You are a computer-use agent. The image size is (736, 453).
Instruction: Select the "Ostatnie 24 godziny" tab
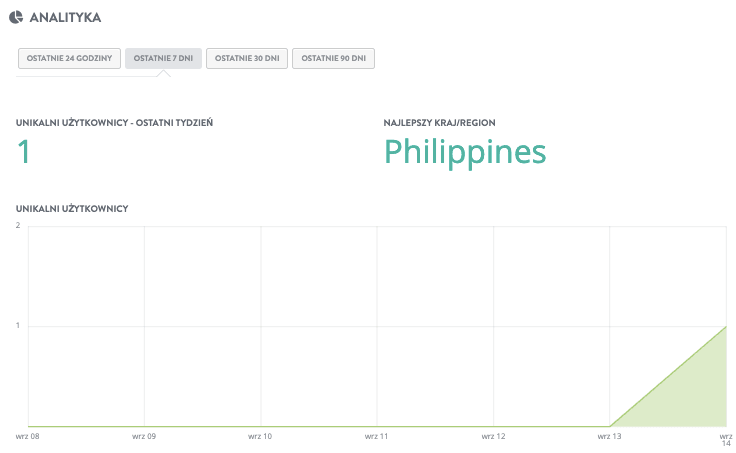click(x=69, y=59)
